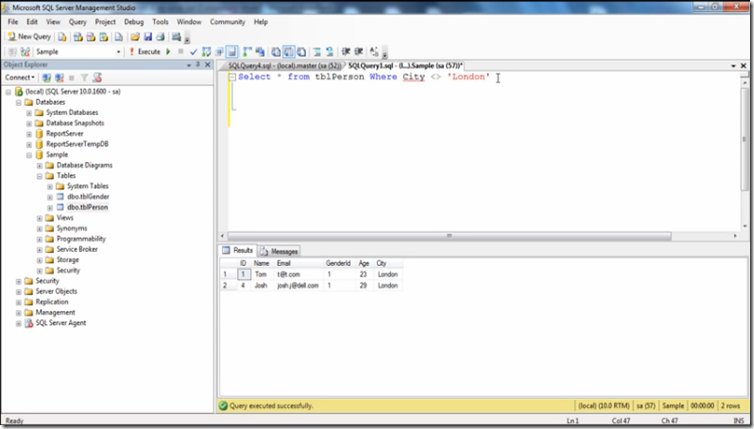Image resolution: width=754 pixels, height=429 pixels.
Task: Expand dbo.tblGender table
Action: pos(50,197)
